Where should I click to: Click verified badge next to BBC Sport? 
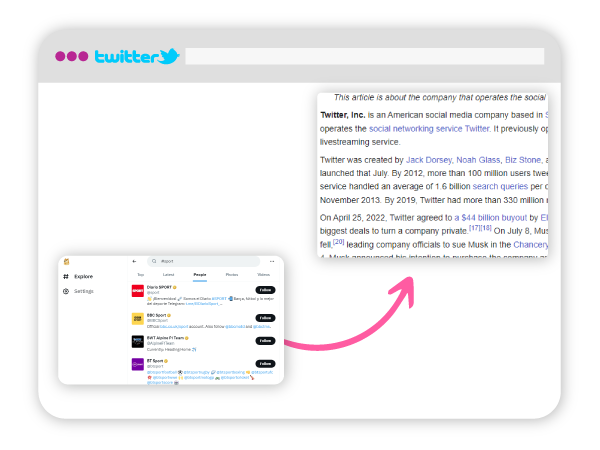169,315
